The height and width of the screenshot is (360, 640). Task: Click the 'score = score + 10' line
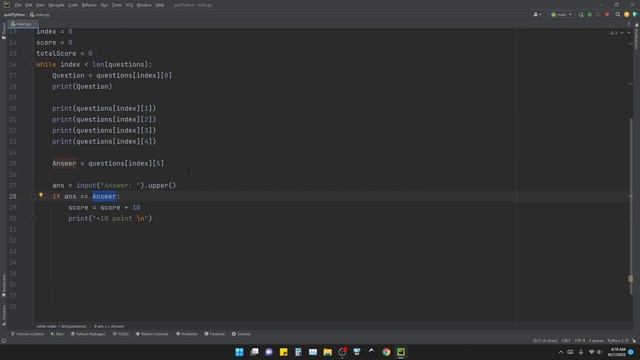coord(104,208)
